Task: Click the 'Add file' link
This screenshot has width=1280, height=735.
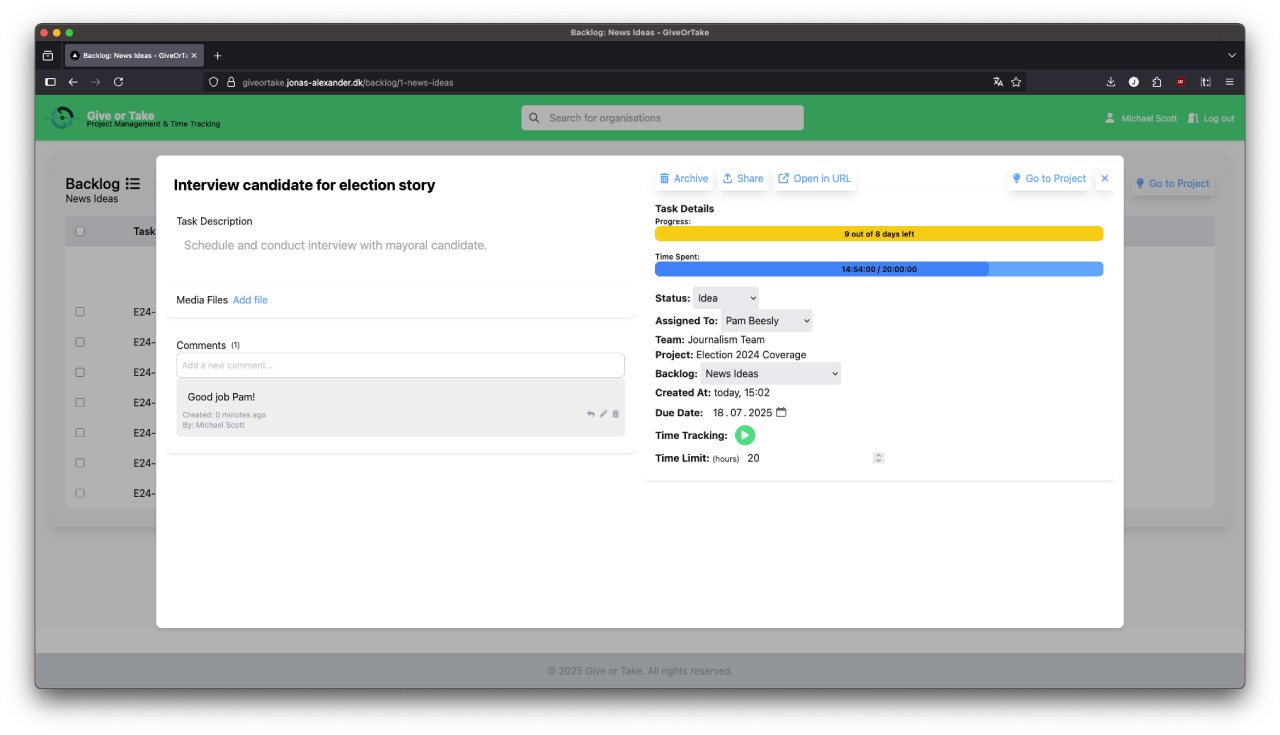Action: point(250,300)
